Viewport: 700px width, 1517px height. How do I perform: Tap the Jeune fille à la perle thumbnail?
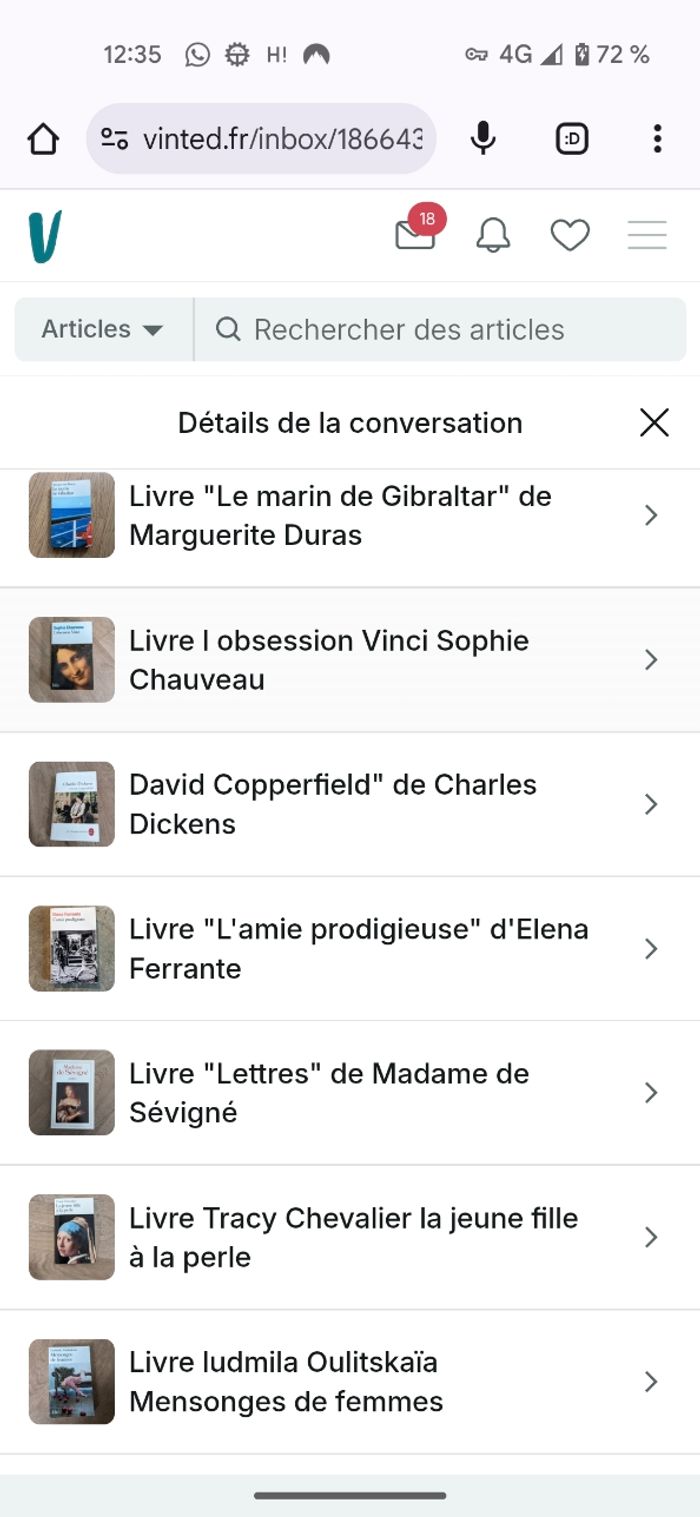pos(69,1237)
